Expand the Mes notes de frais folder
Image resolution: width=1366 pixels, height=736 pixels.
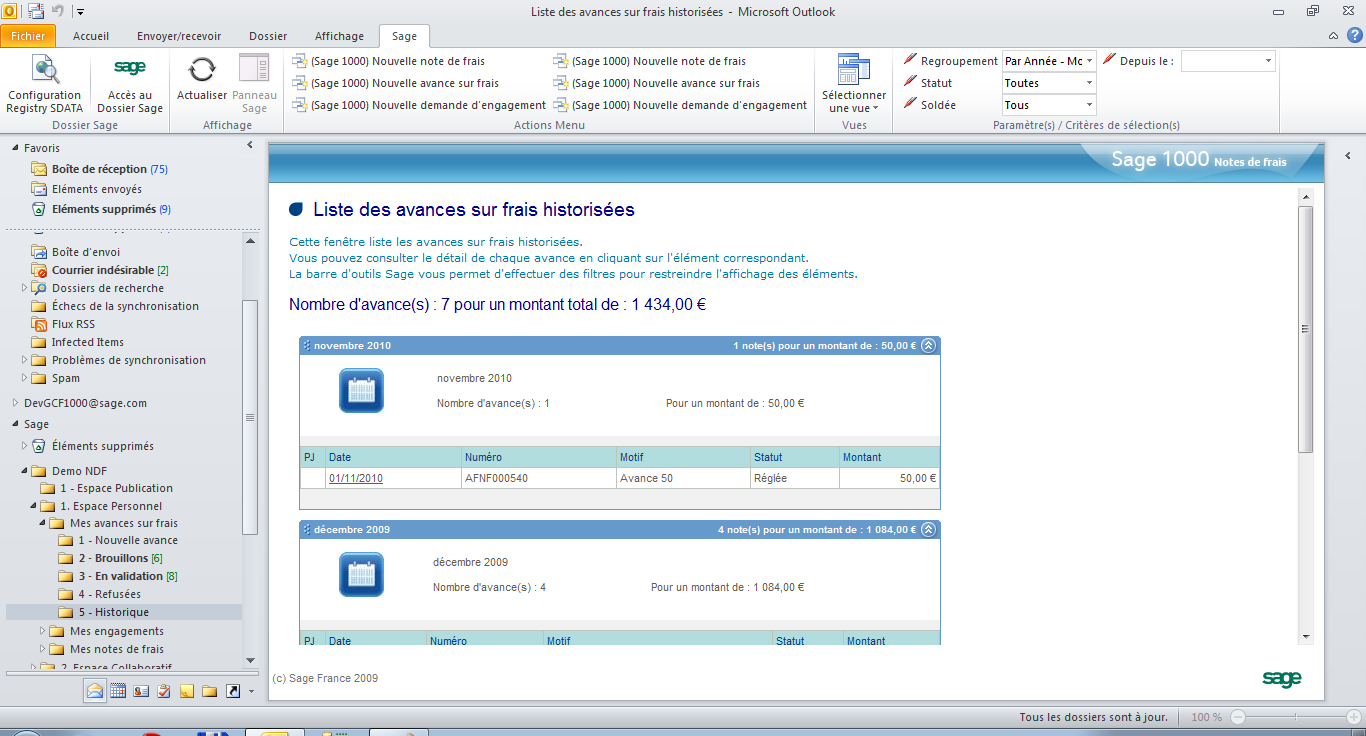[42, 649]
